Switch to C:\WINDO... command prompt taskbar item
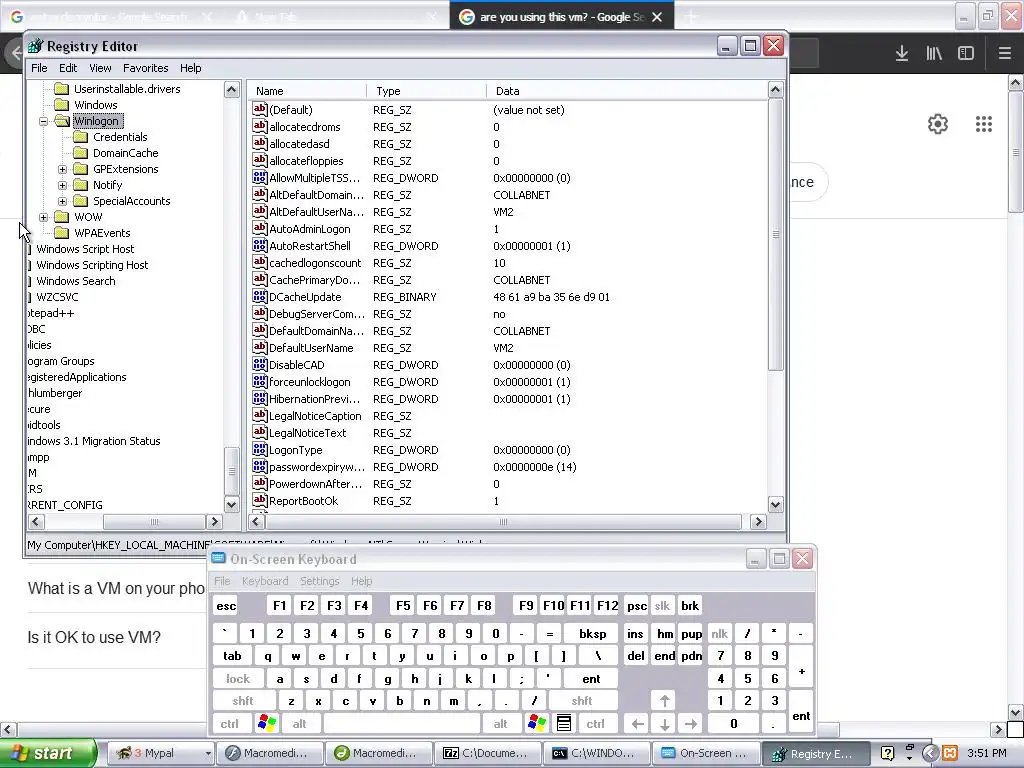This screenshot has height=768, width=1024. tap(596, 754)
